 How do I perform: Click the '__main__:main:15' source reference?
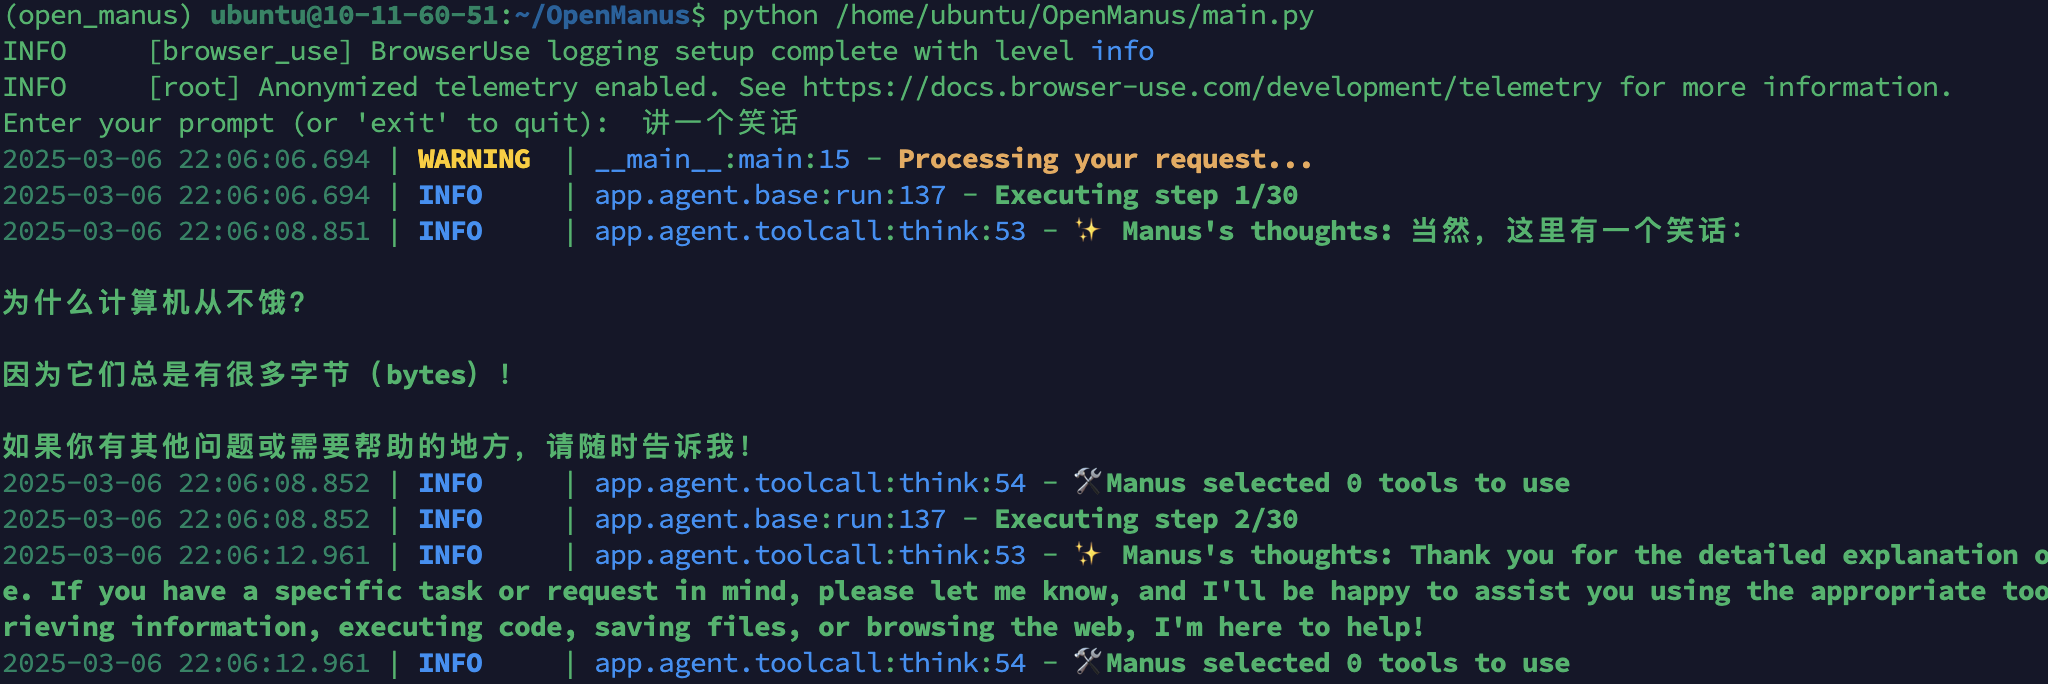pyautogui.click(x=722, y=159)
